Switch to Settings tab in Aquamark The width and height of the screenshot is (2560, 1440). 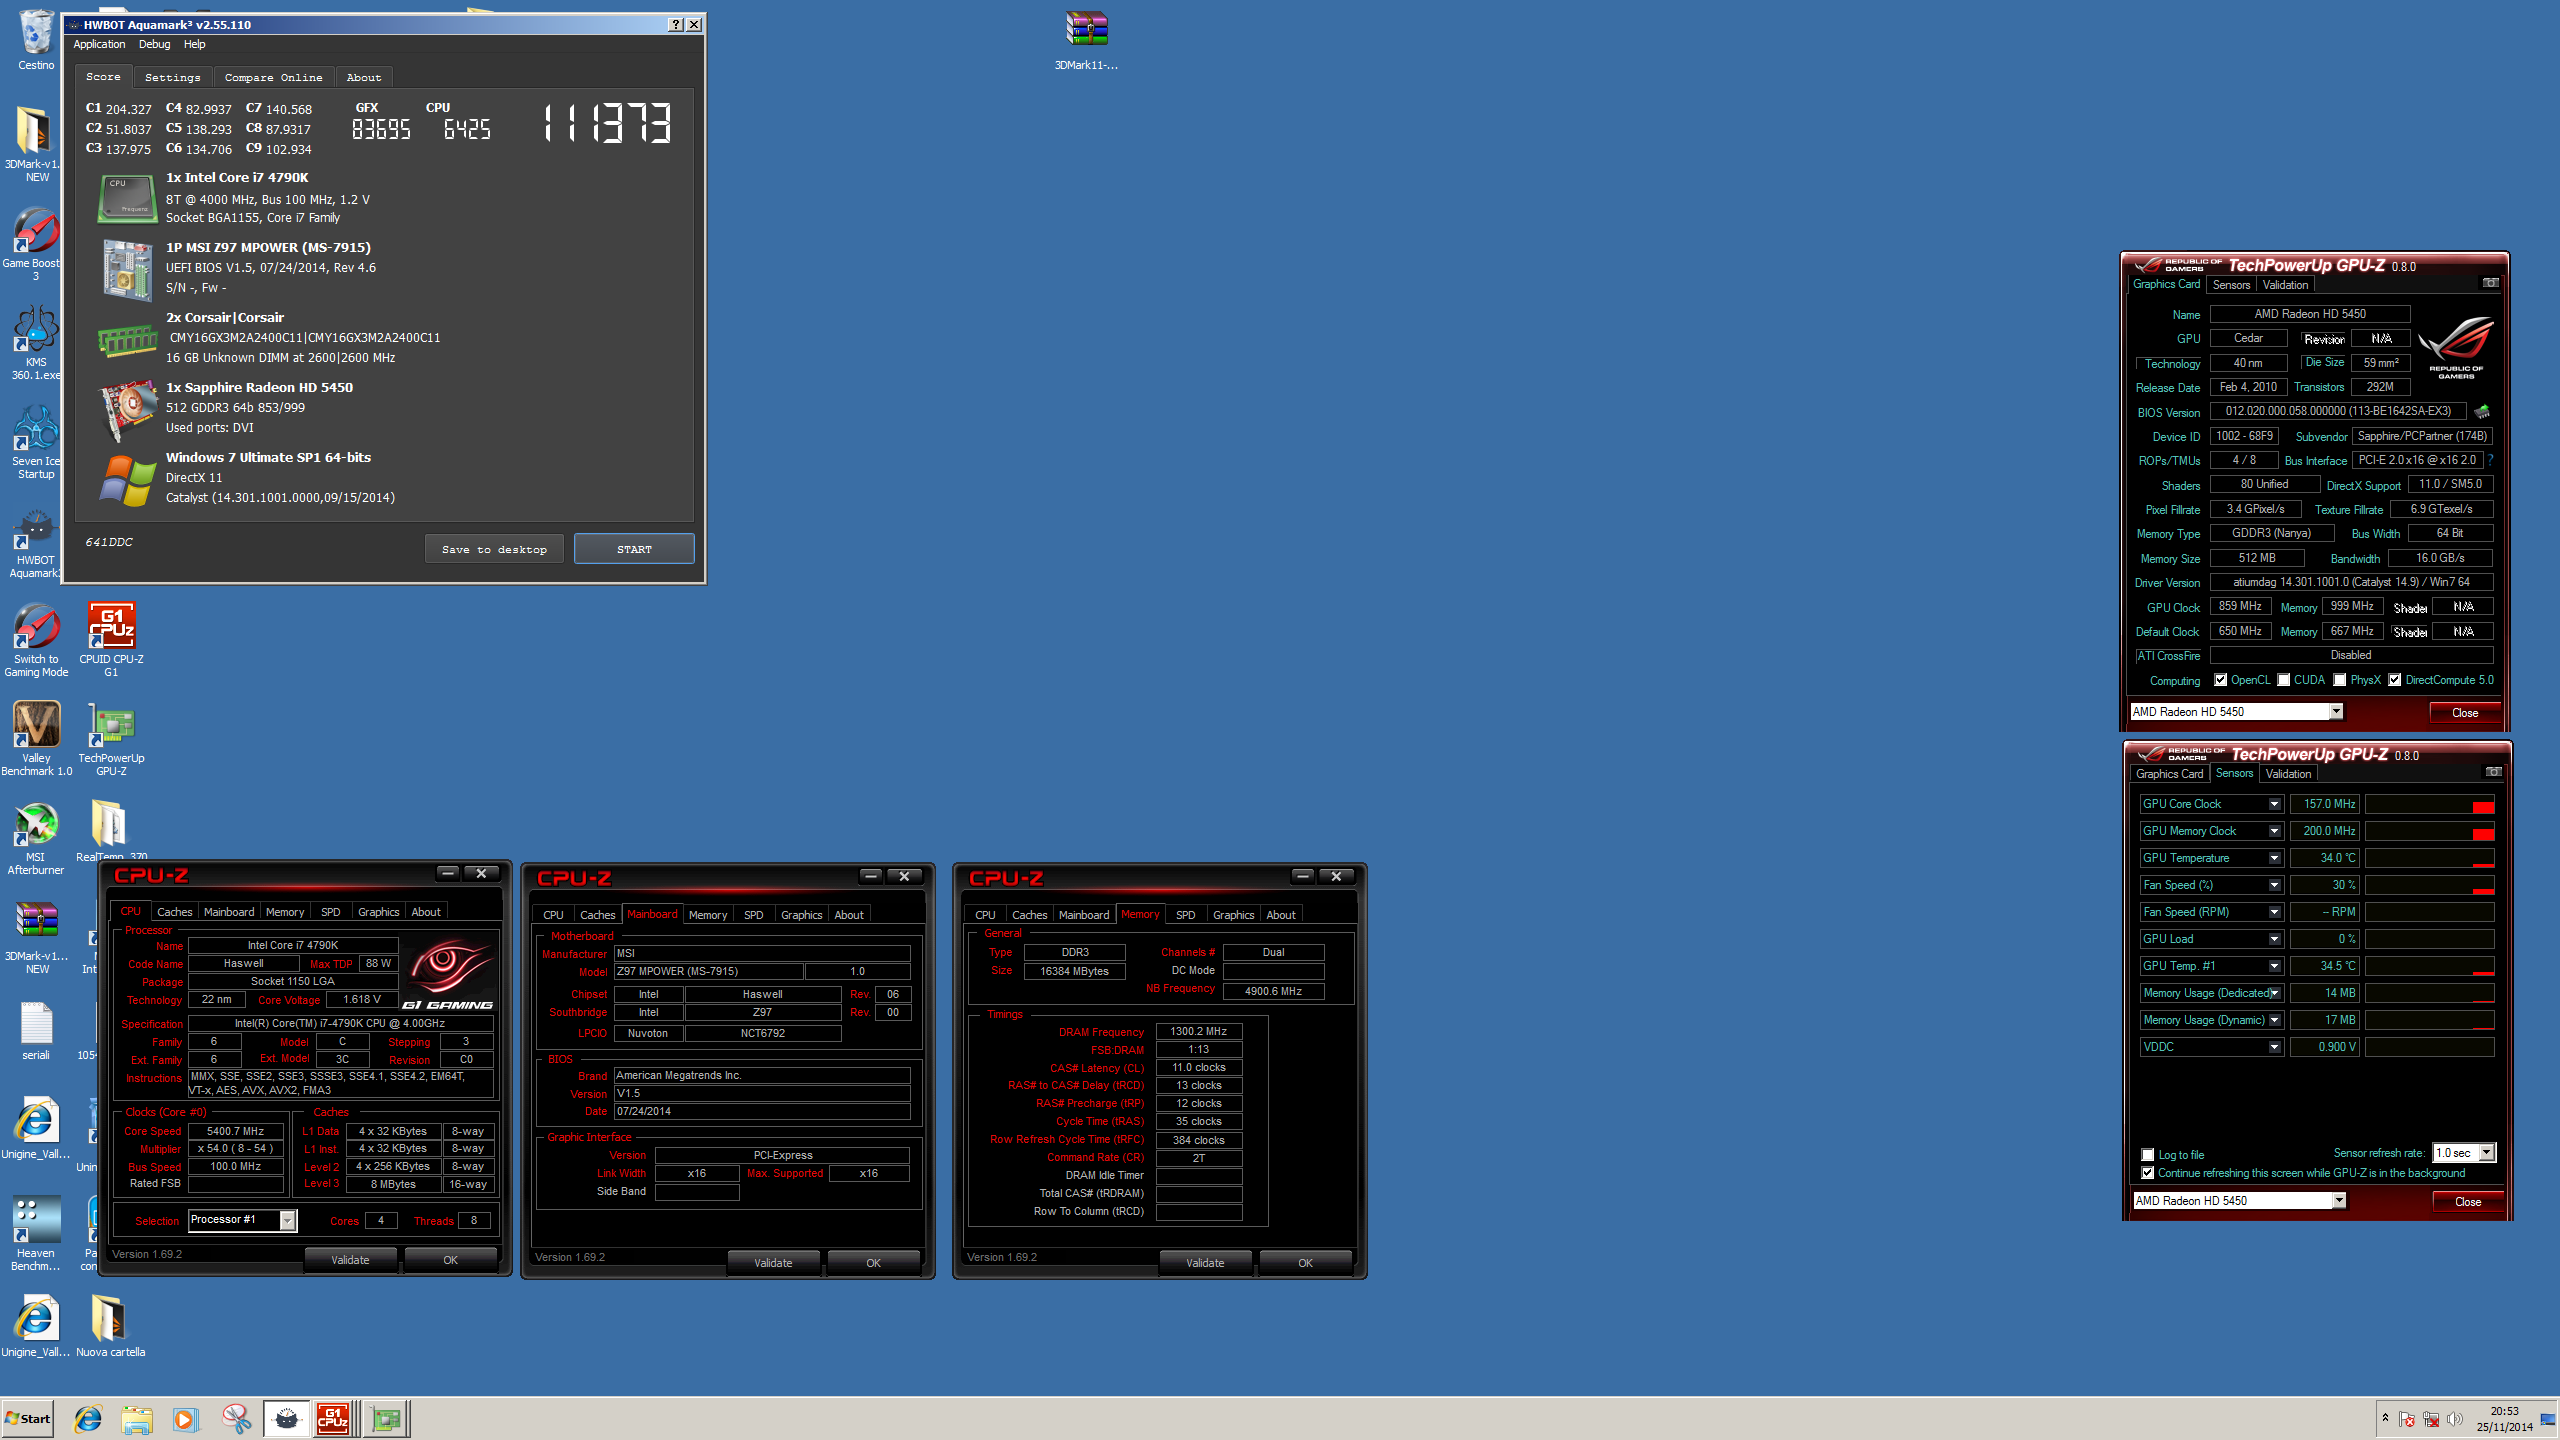click(172, 77)
